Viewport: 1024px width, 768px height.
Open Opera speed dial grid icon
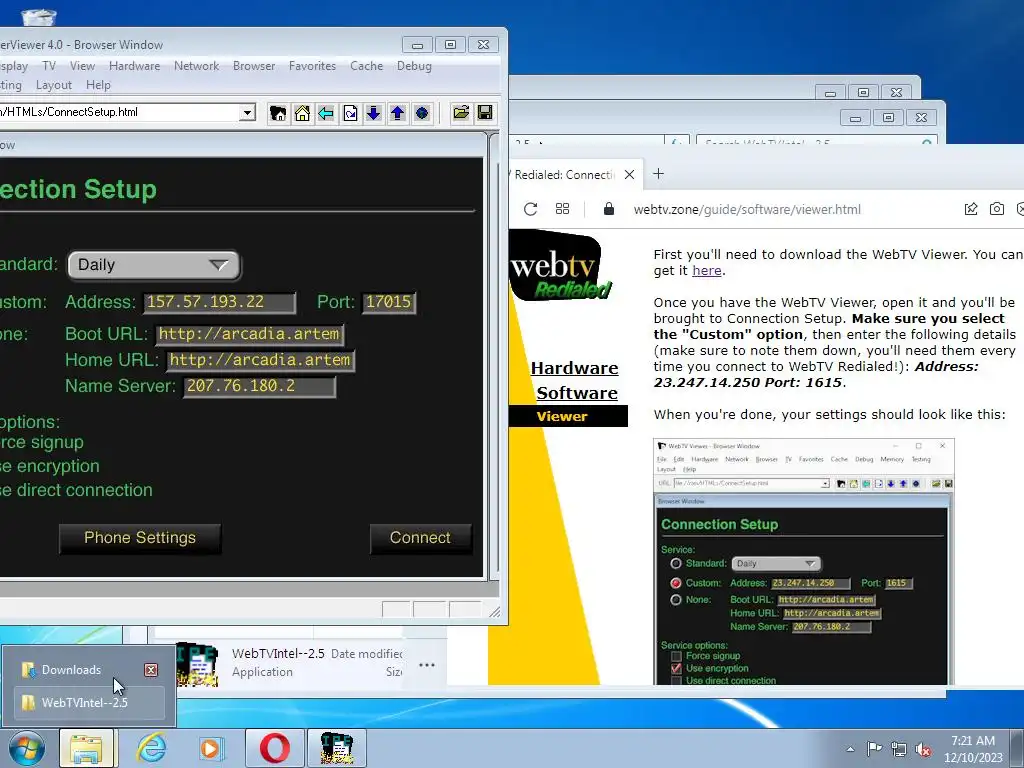[562, 209]
